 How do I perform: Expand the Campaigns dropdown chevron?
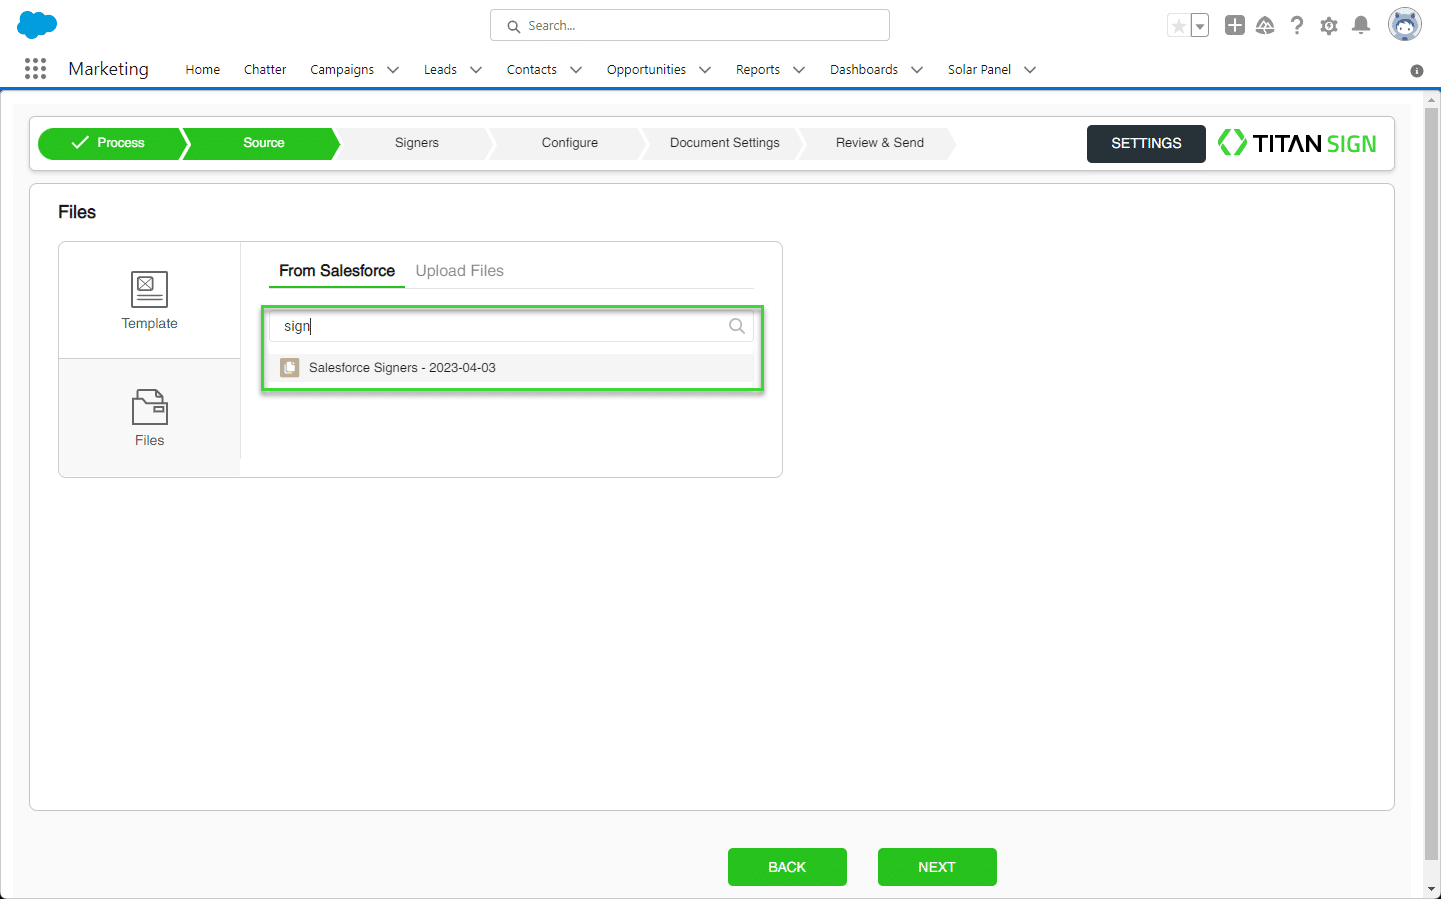pyautogui.click(x=393, y=70)
